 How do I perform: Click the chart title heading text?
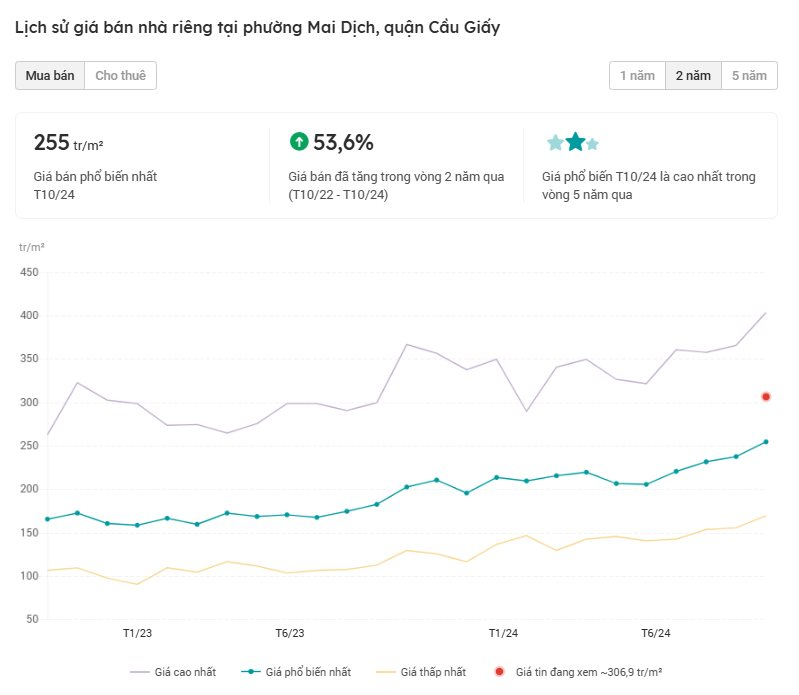[258, 28]
